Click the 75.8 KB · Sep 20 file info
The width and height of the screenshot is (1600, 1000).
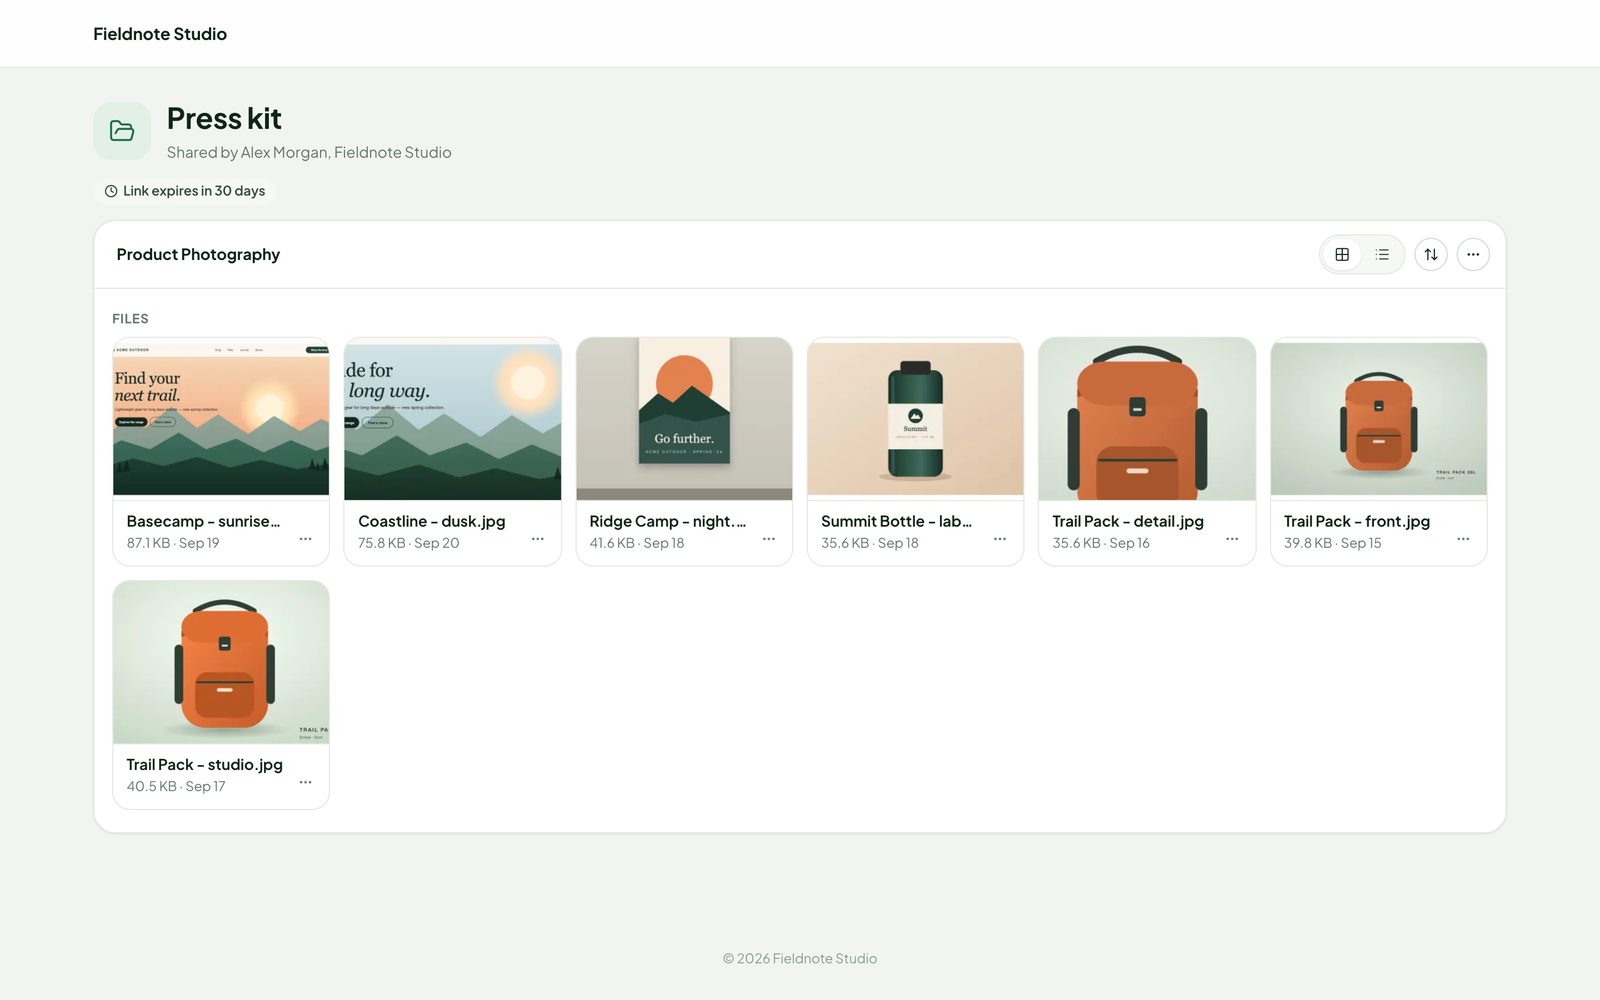[x=409, y=543]
